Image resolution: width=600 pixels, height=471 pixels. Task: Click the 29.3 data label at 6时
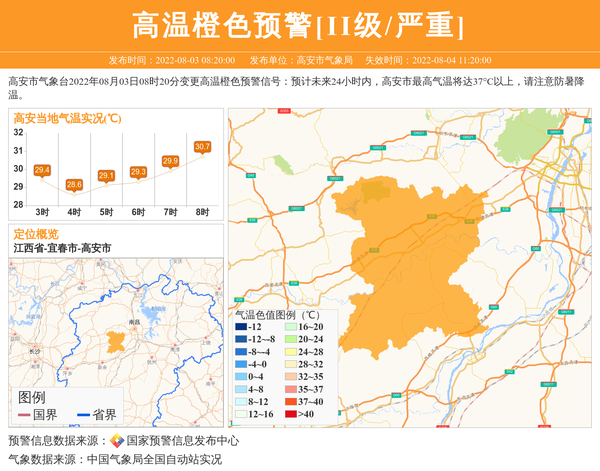pyautogui.click(x=138, y=172)
